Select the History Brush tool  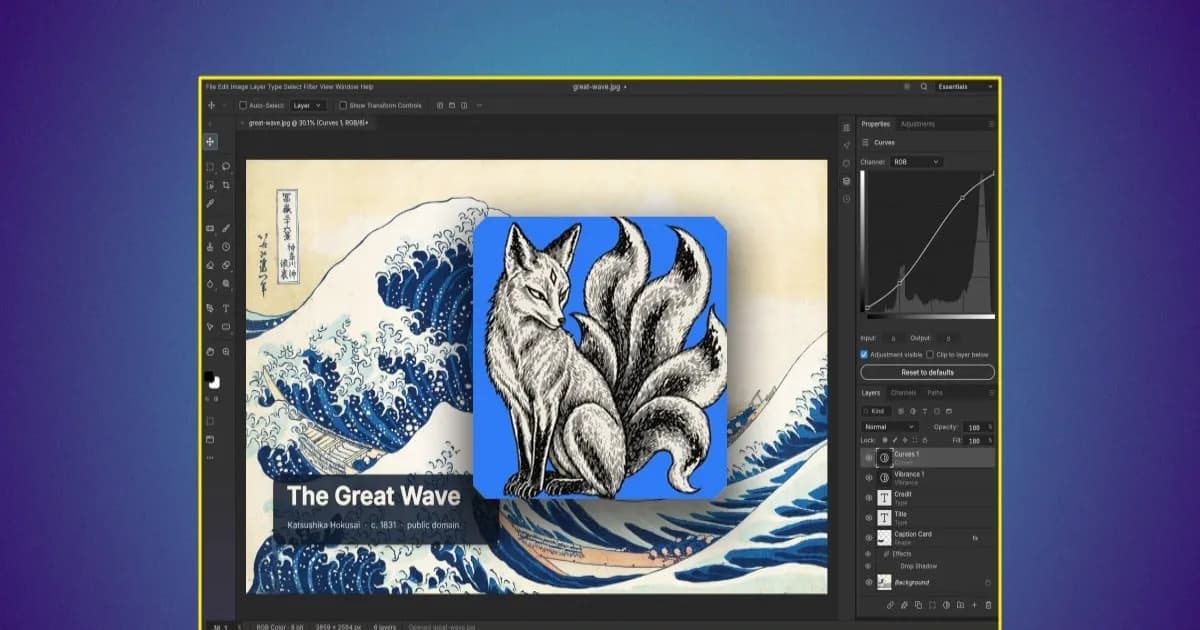227,246
